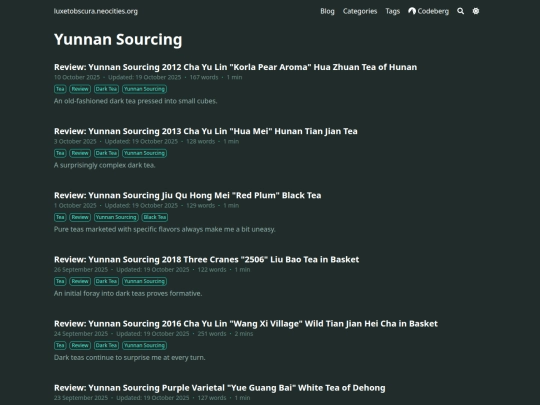Viewport: 540px width, 405px height.
Task: Click the '26 September 2025' post date
Action: [x=81, y=270]
